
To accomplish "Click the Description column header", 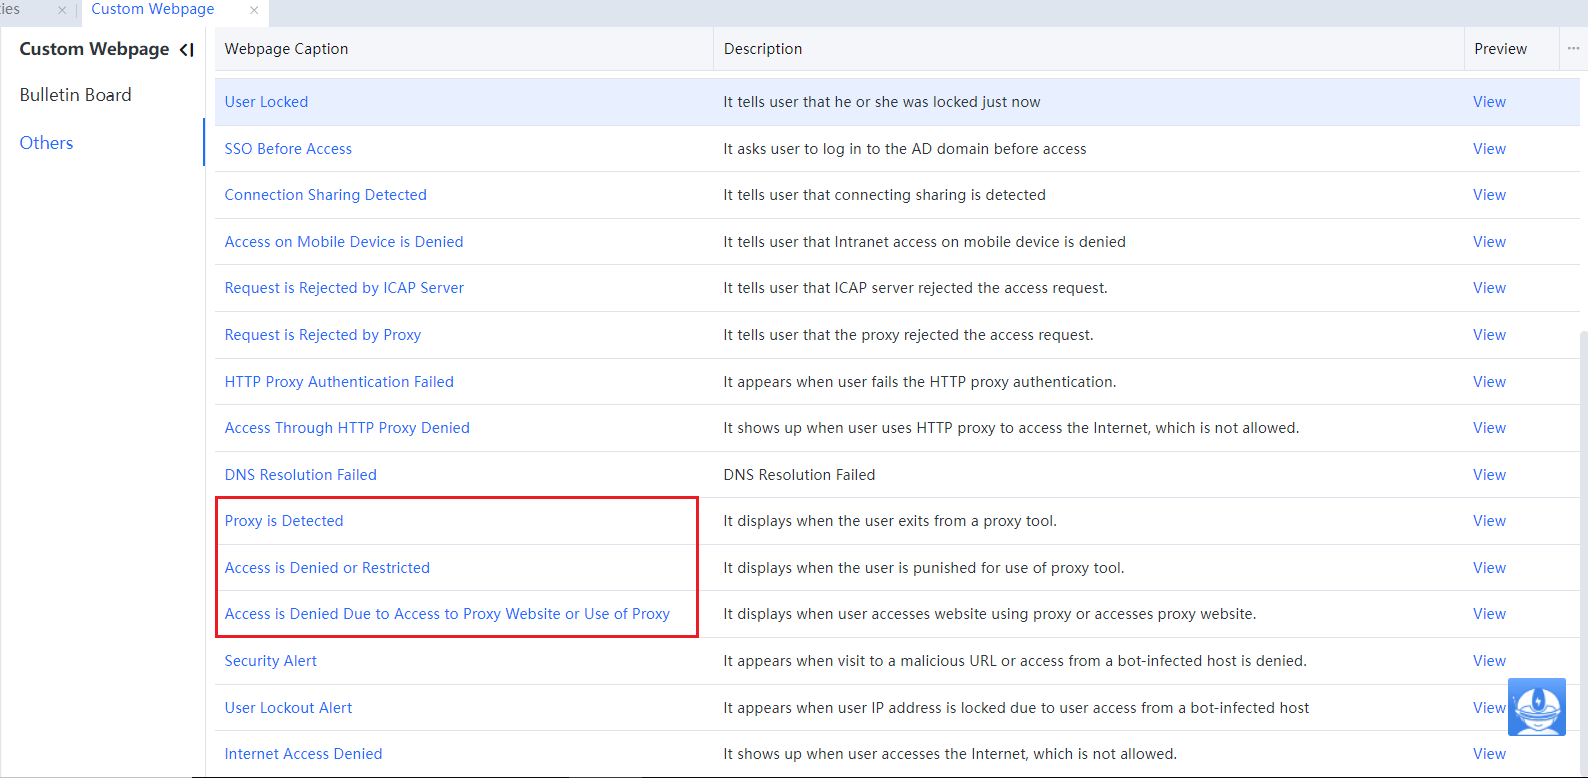I will [763, 49].
